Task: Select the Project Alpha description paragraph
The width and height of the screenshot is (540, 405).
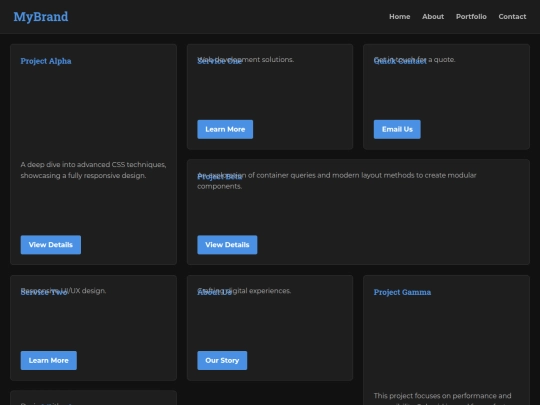Action: (x=93, y=170)
